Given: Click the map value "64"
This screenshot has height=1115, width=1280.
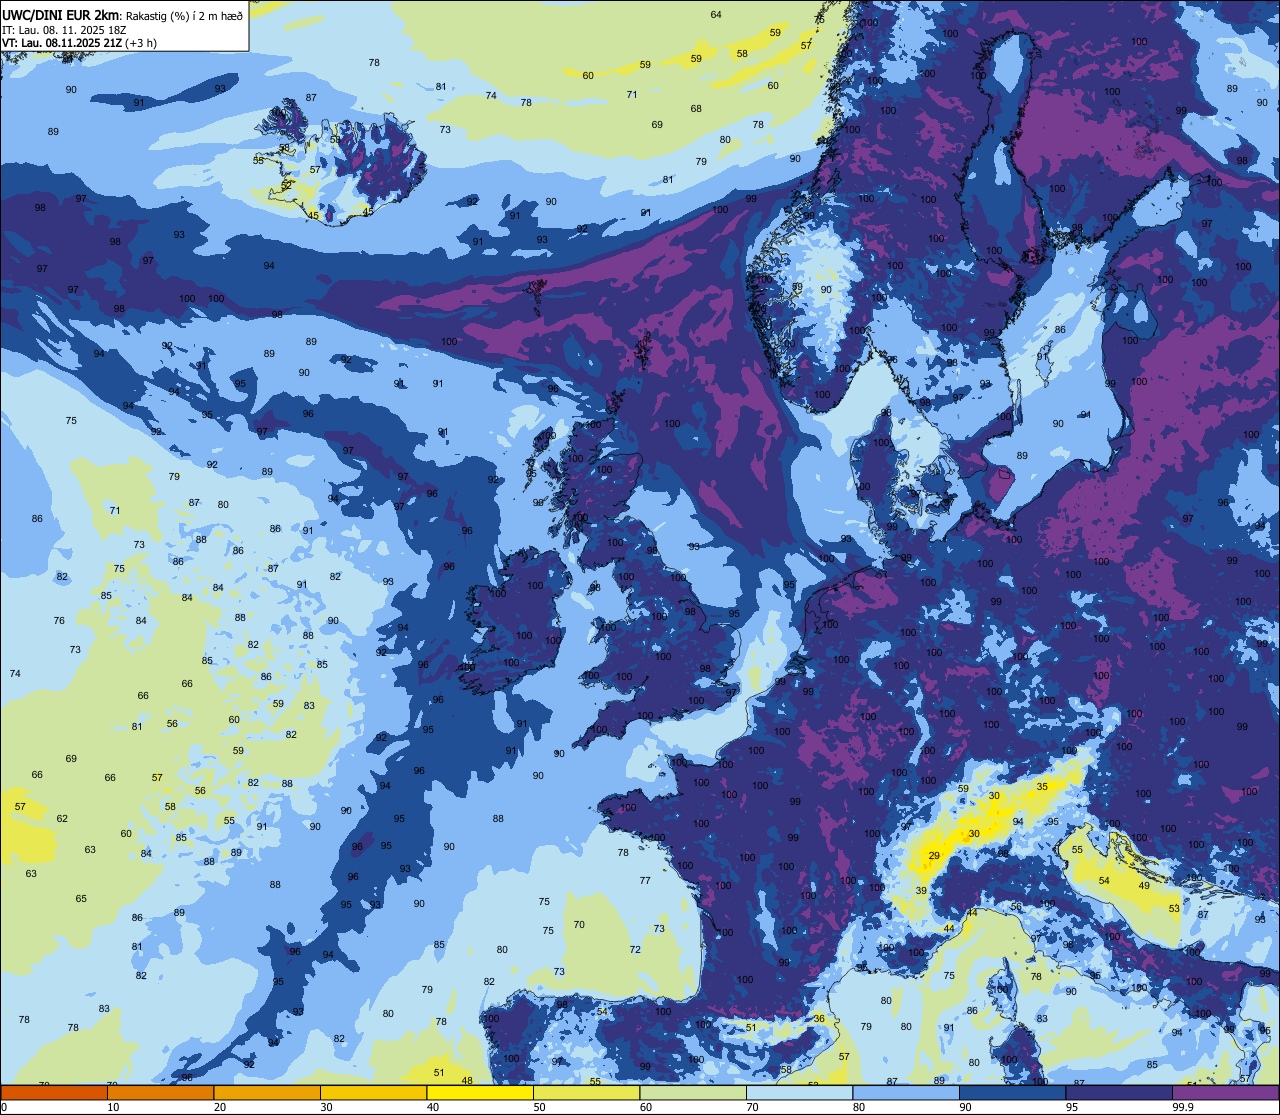Looking at the screenshot, I should point(716,14).
